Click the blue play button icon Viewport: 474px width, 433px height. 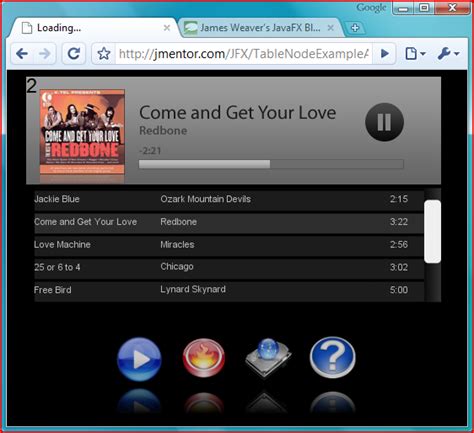point(139,359)
